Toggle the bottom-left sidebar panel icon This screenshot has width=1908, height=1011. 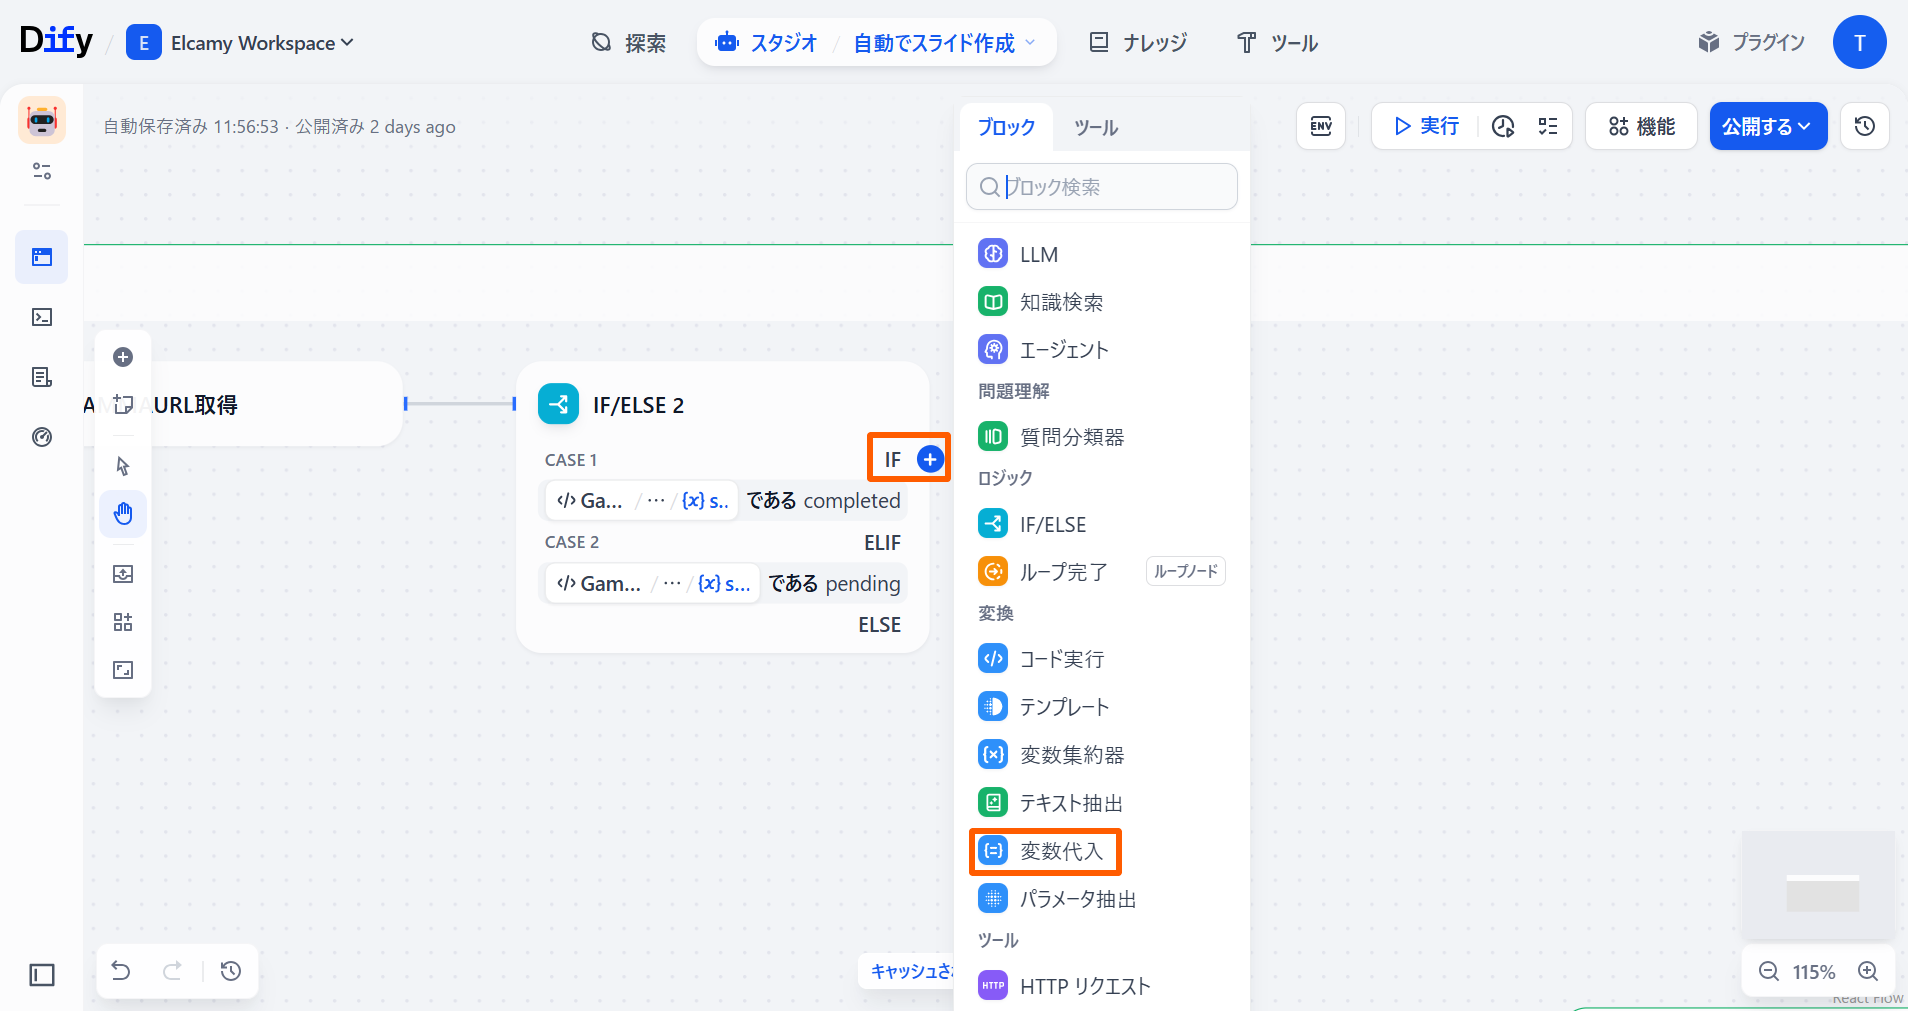pos(42,975)
